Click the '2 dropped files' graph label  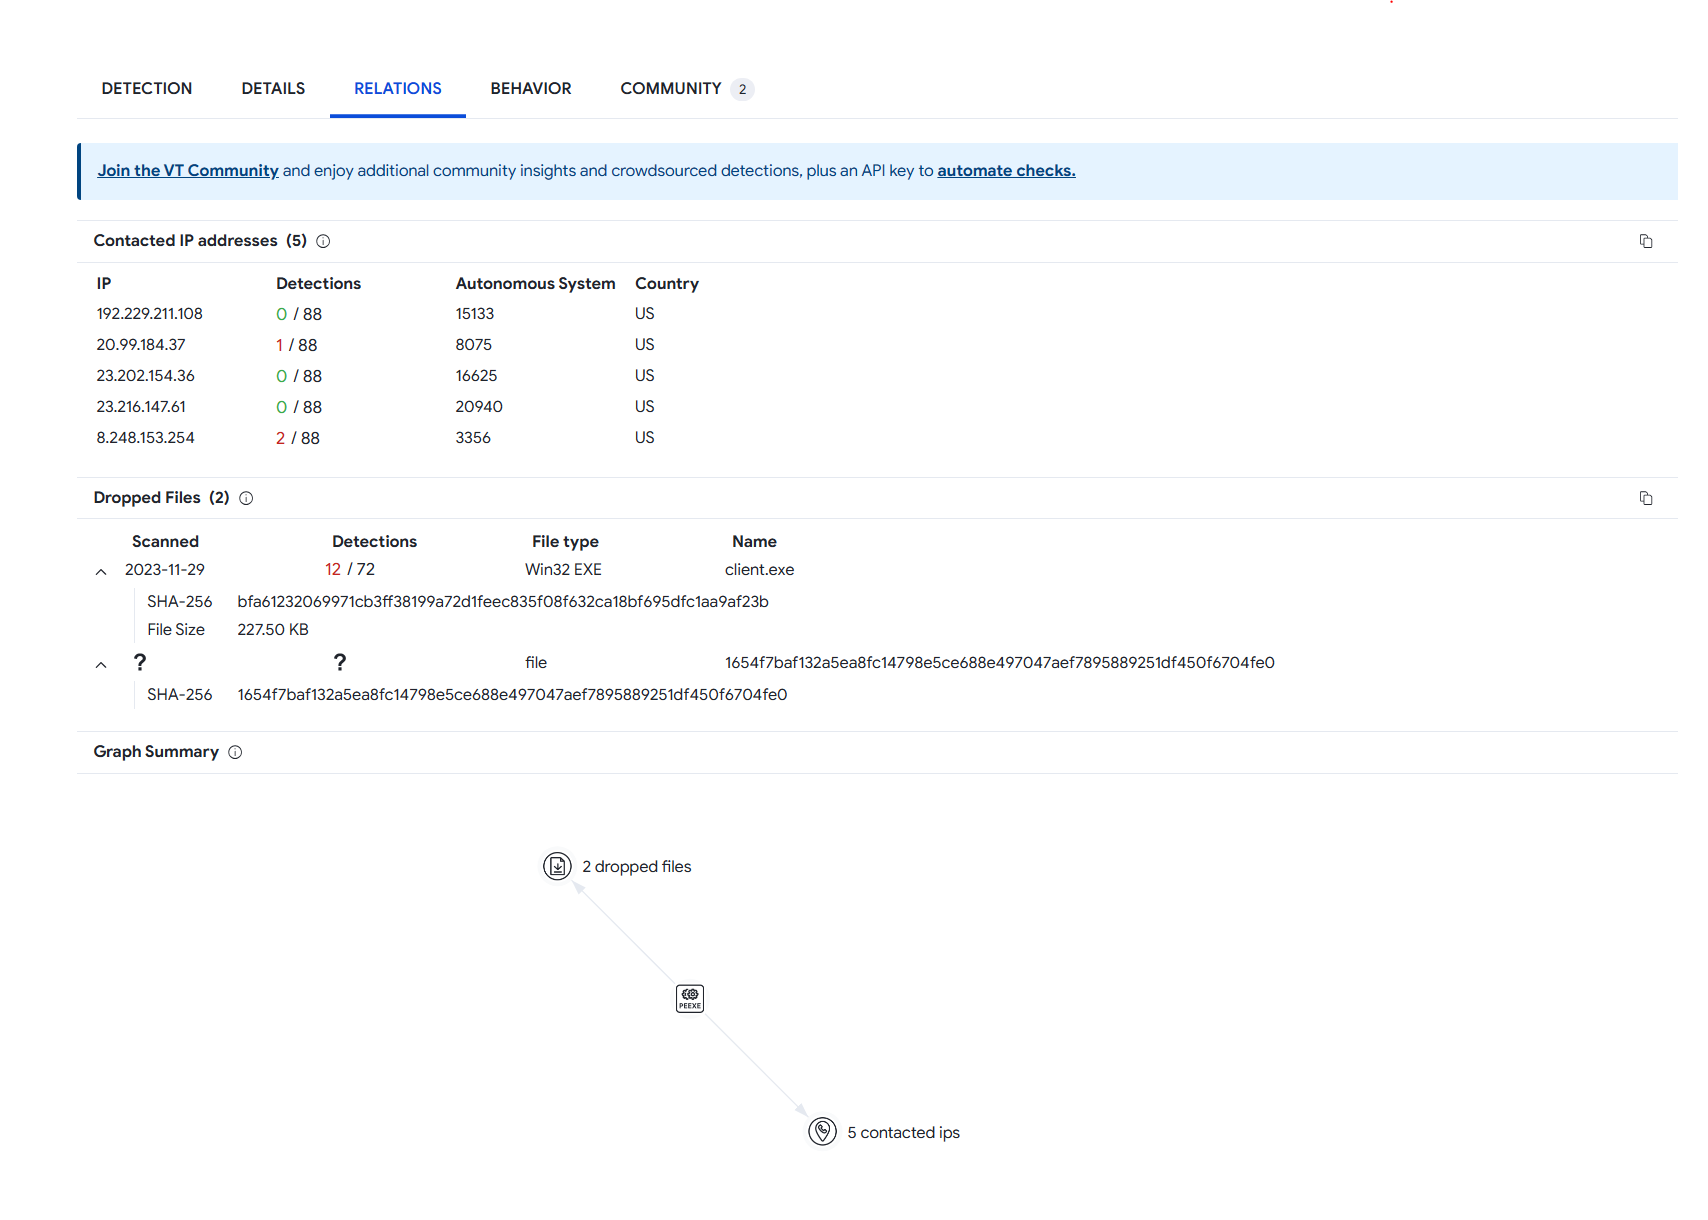tap(637, 867)
